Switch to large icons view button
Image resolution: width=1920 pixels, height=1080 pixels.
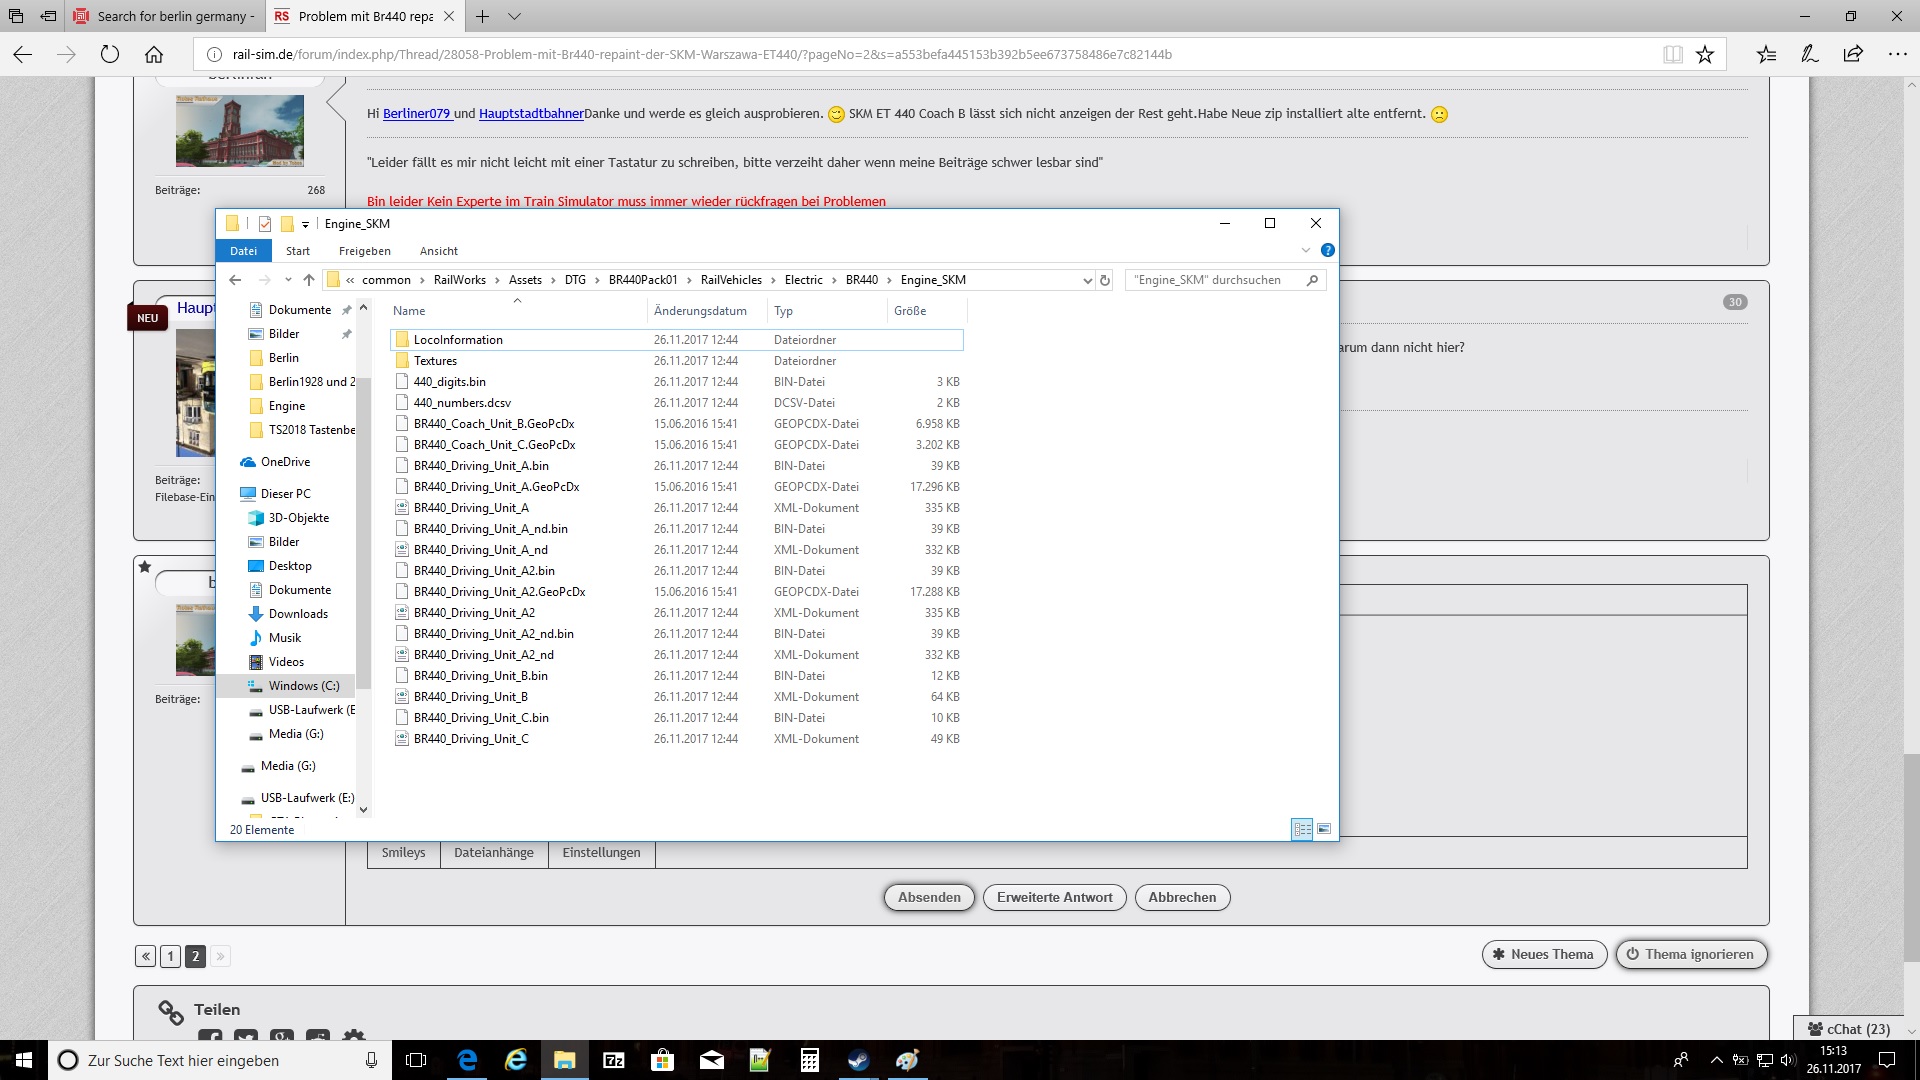[1324, 829]
